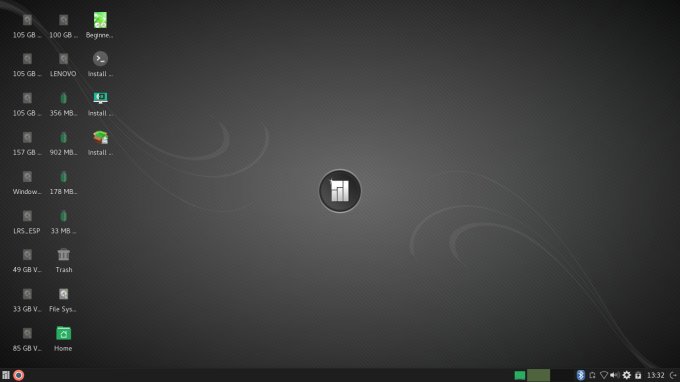
Task: Click the 13:32 clock in the panel
Action: [x=656, y=375]
